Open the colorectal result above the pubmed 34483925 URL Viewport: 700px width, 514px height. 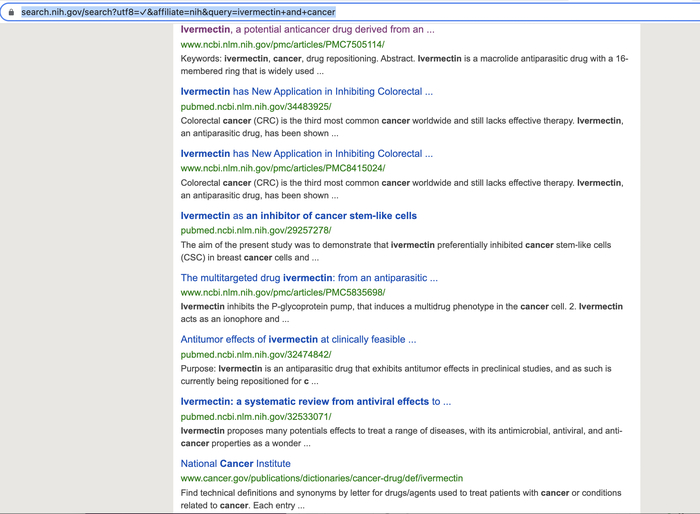click(x=306, y=92)
